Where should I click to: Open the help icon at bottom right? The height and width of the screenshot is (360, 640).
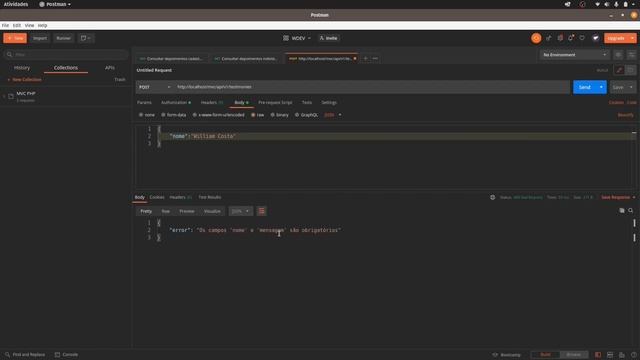pyautogui.click(x=633, y=355)
